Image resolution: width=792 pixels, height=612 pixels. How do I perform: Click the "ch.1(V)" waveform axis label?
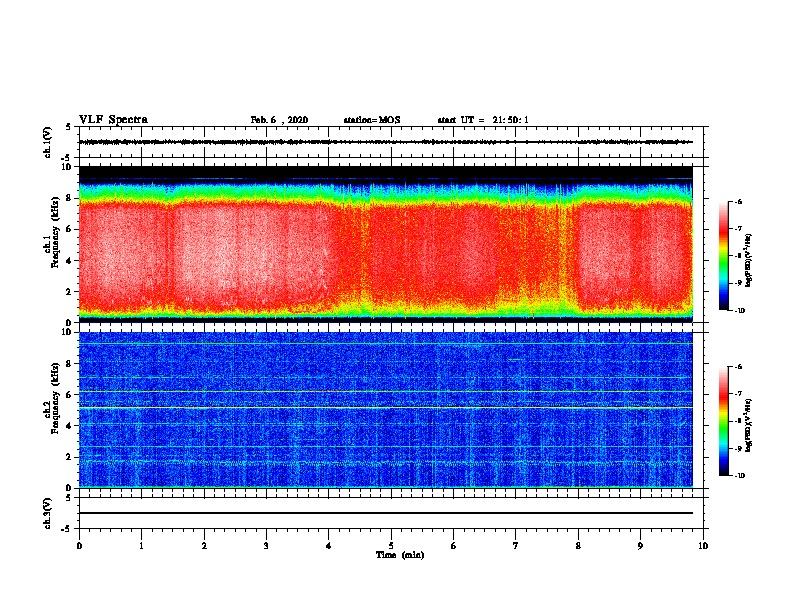pos(48,142)
